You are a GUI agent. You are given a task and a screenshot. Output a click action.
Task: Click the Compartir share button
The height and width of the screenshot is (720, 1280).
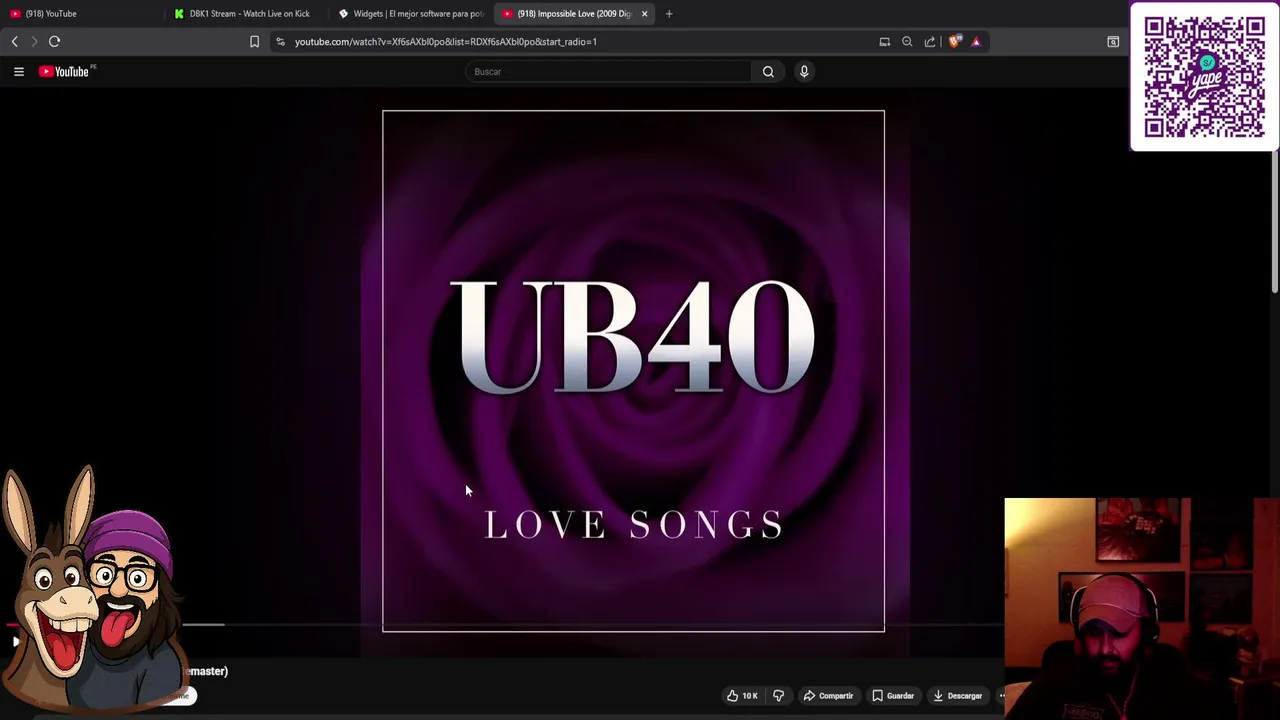[x=828, y=696]
